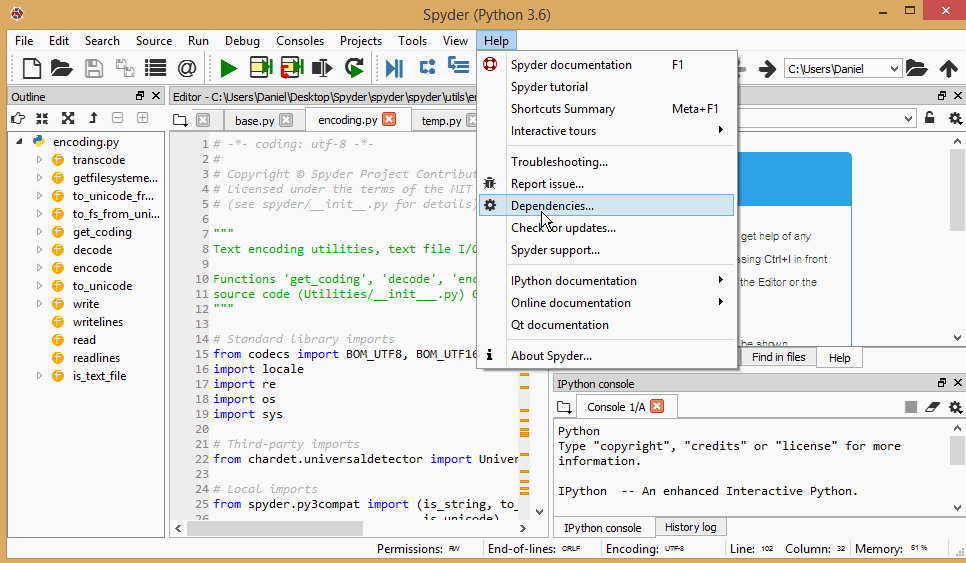This screenshot has width=966, height=563.
Task: Go to parent directory up arrow
Action: pyautogui.click(x=949, y=68)
